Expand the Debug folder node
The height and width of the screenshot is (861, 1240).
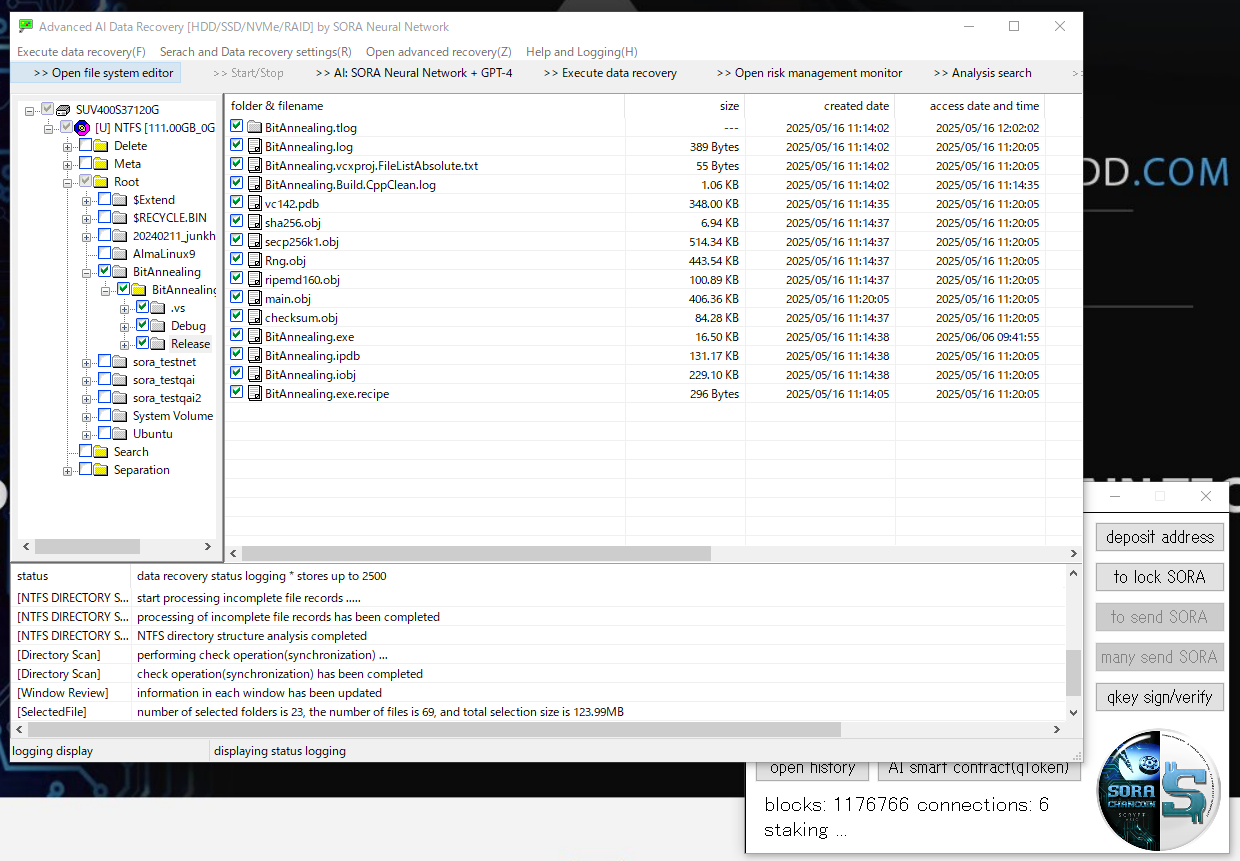point(125,326)
